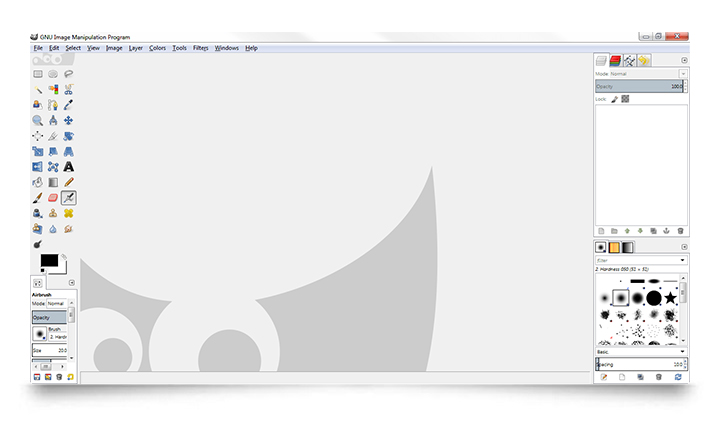The image size is (725, 436).
Task: Select the Flip tool
Action: tap(38, 167)
